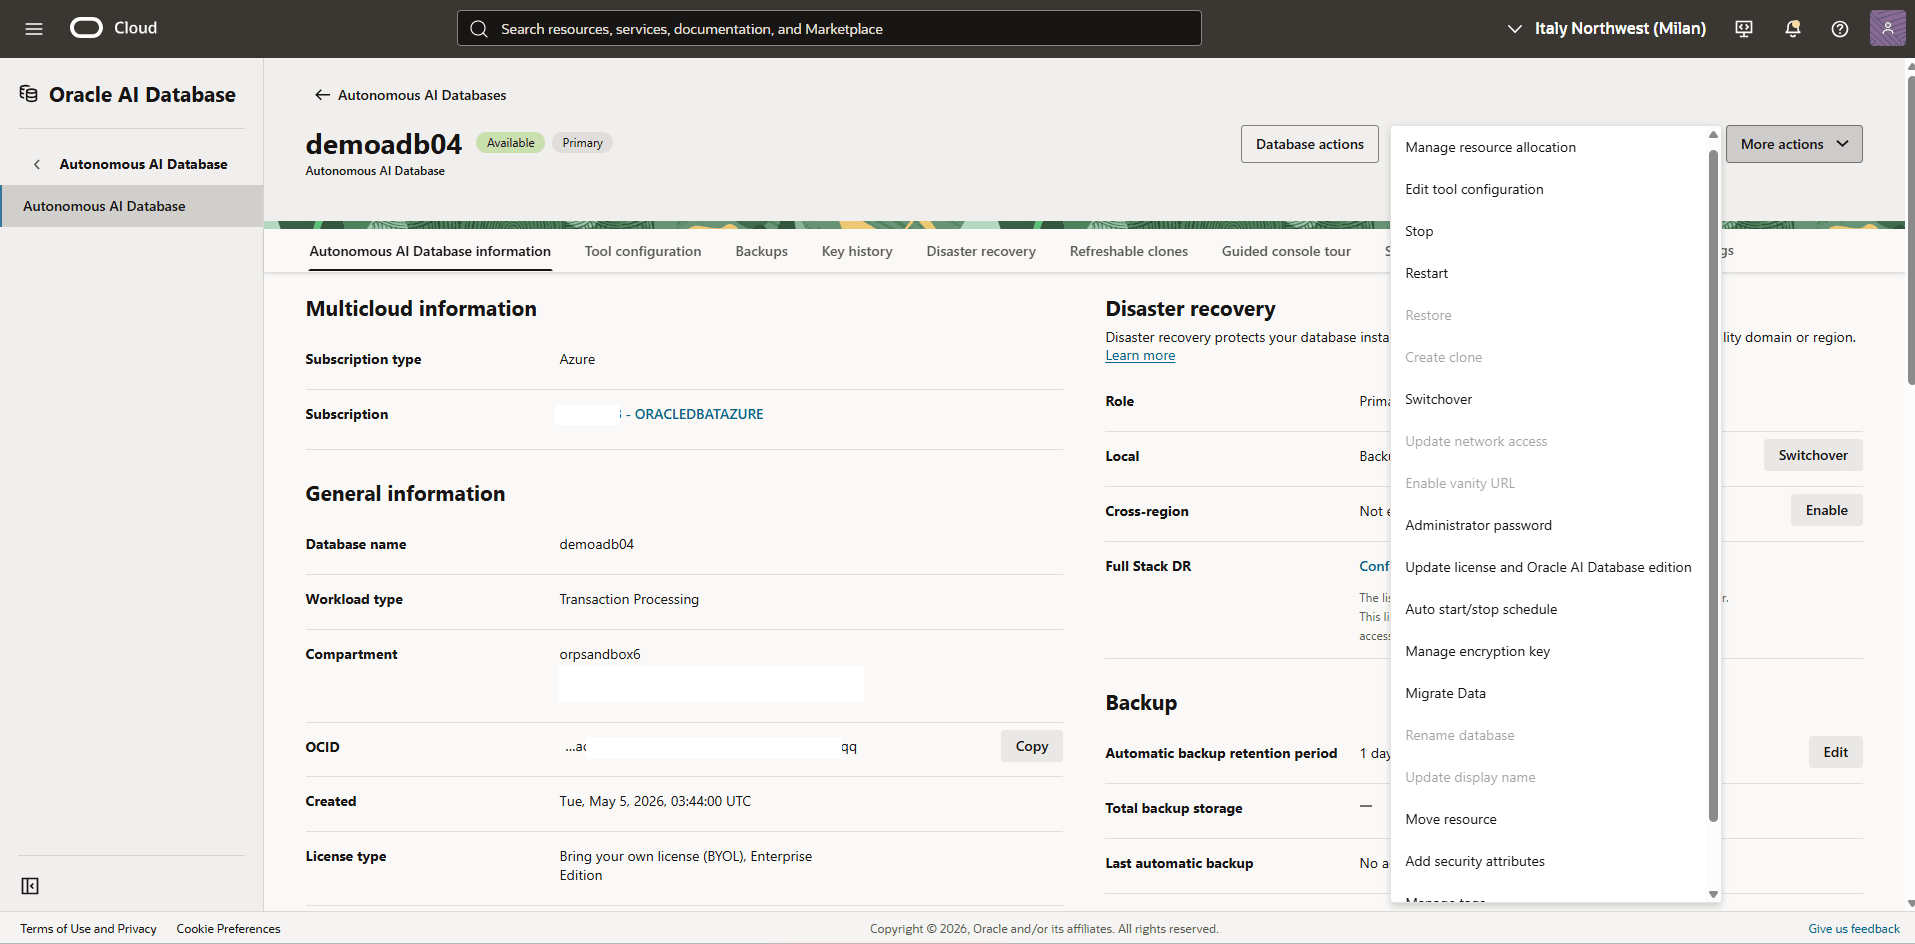Select Auto start/stop schedule
The width and height of the screenshot is (1915, 944).
point(1481,609)
